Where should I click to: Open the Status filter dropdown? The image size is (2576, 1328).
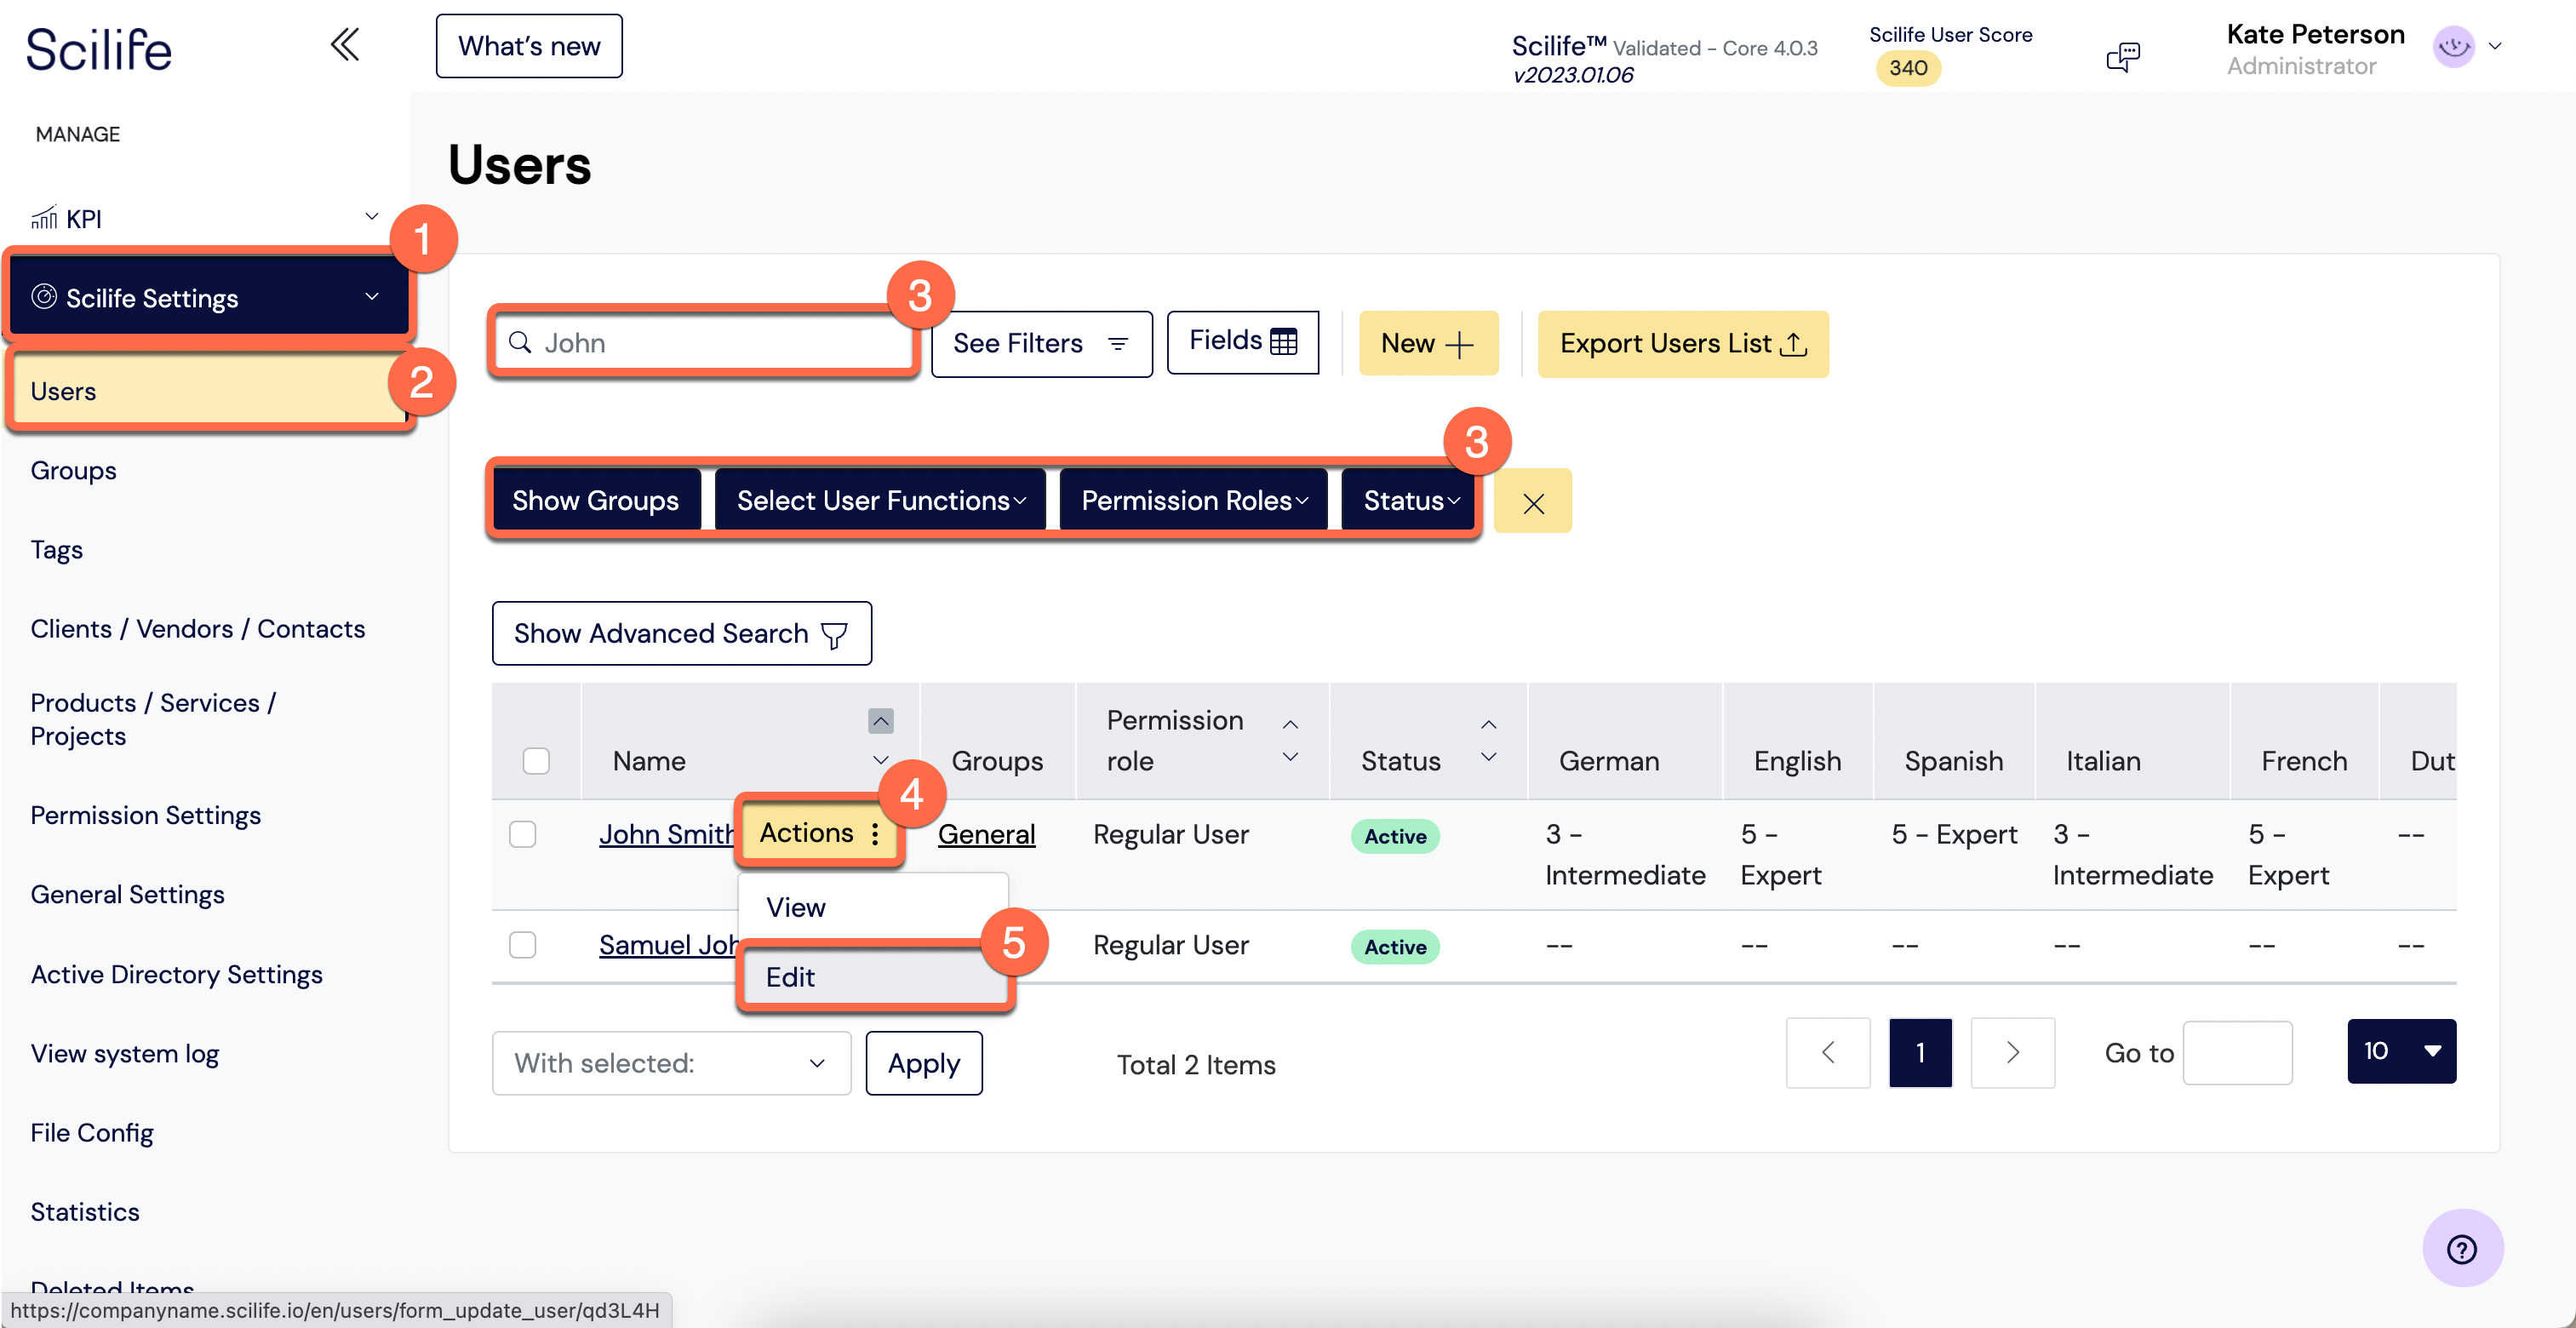pos(1409,500)
